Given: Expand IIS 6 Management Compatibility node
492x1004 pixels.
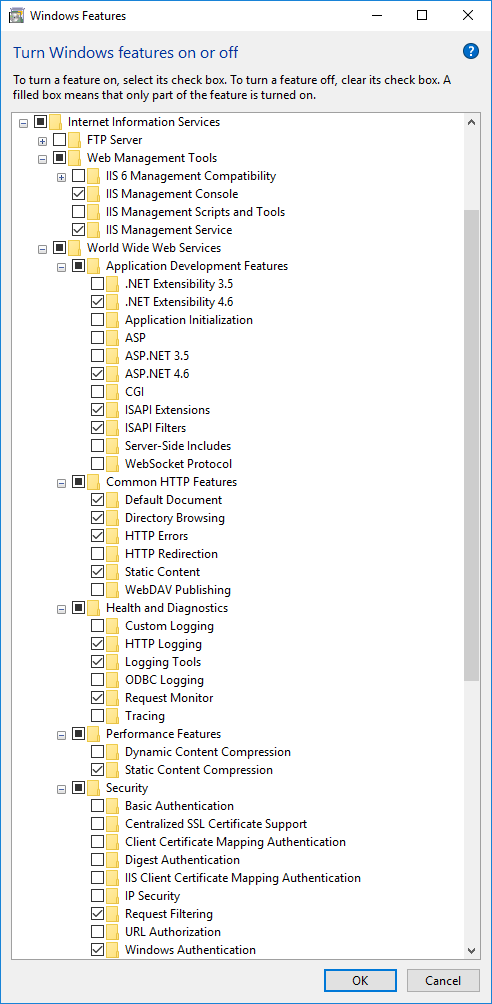Looking at the screenshot, I should pos(62,176).
